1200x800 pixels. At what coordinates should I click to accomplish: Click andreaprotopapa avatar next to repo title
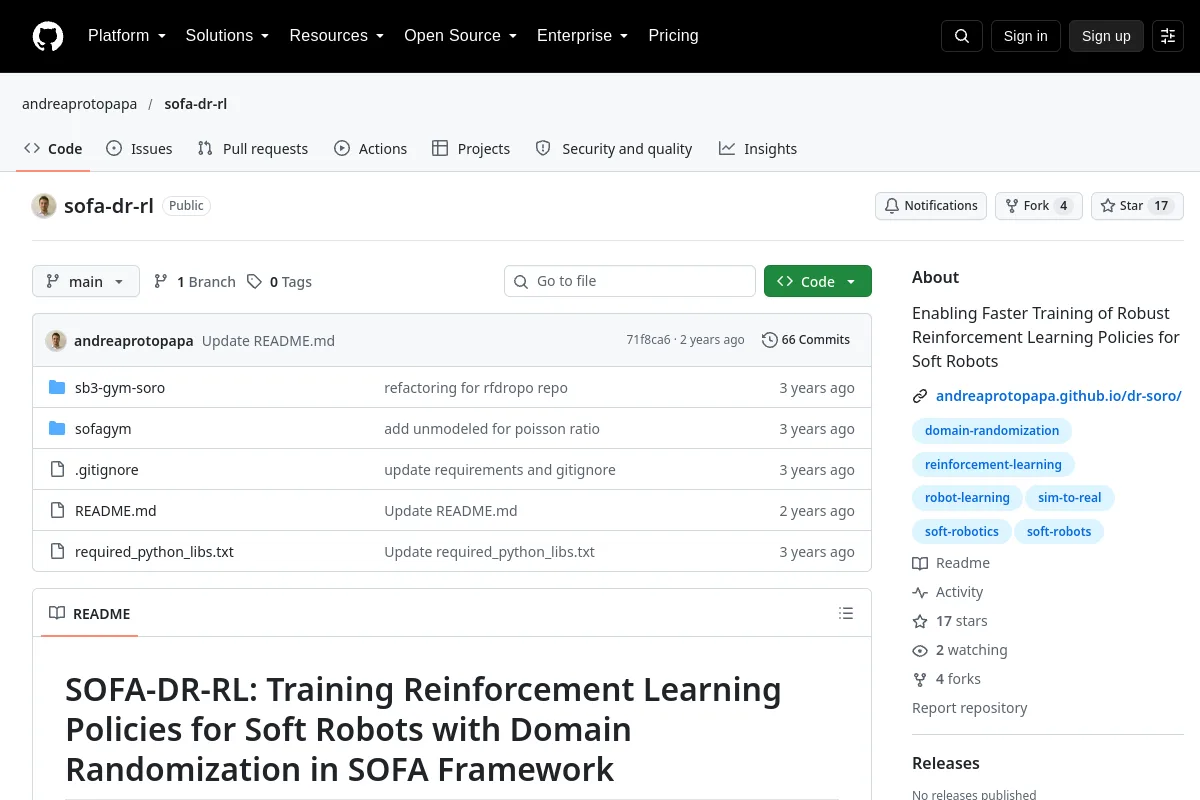[44, 206]
